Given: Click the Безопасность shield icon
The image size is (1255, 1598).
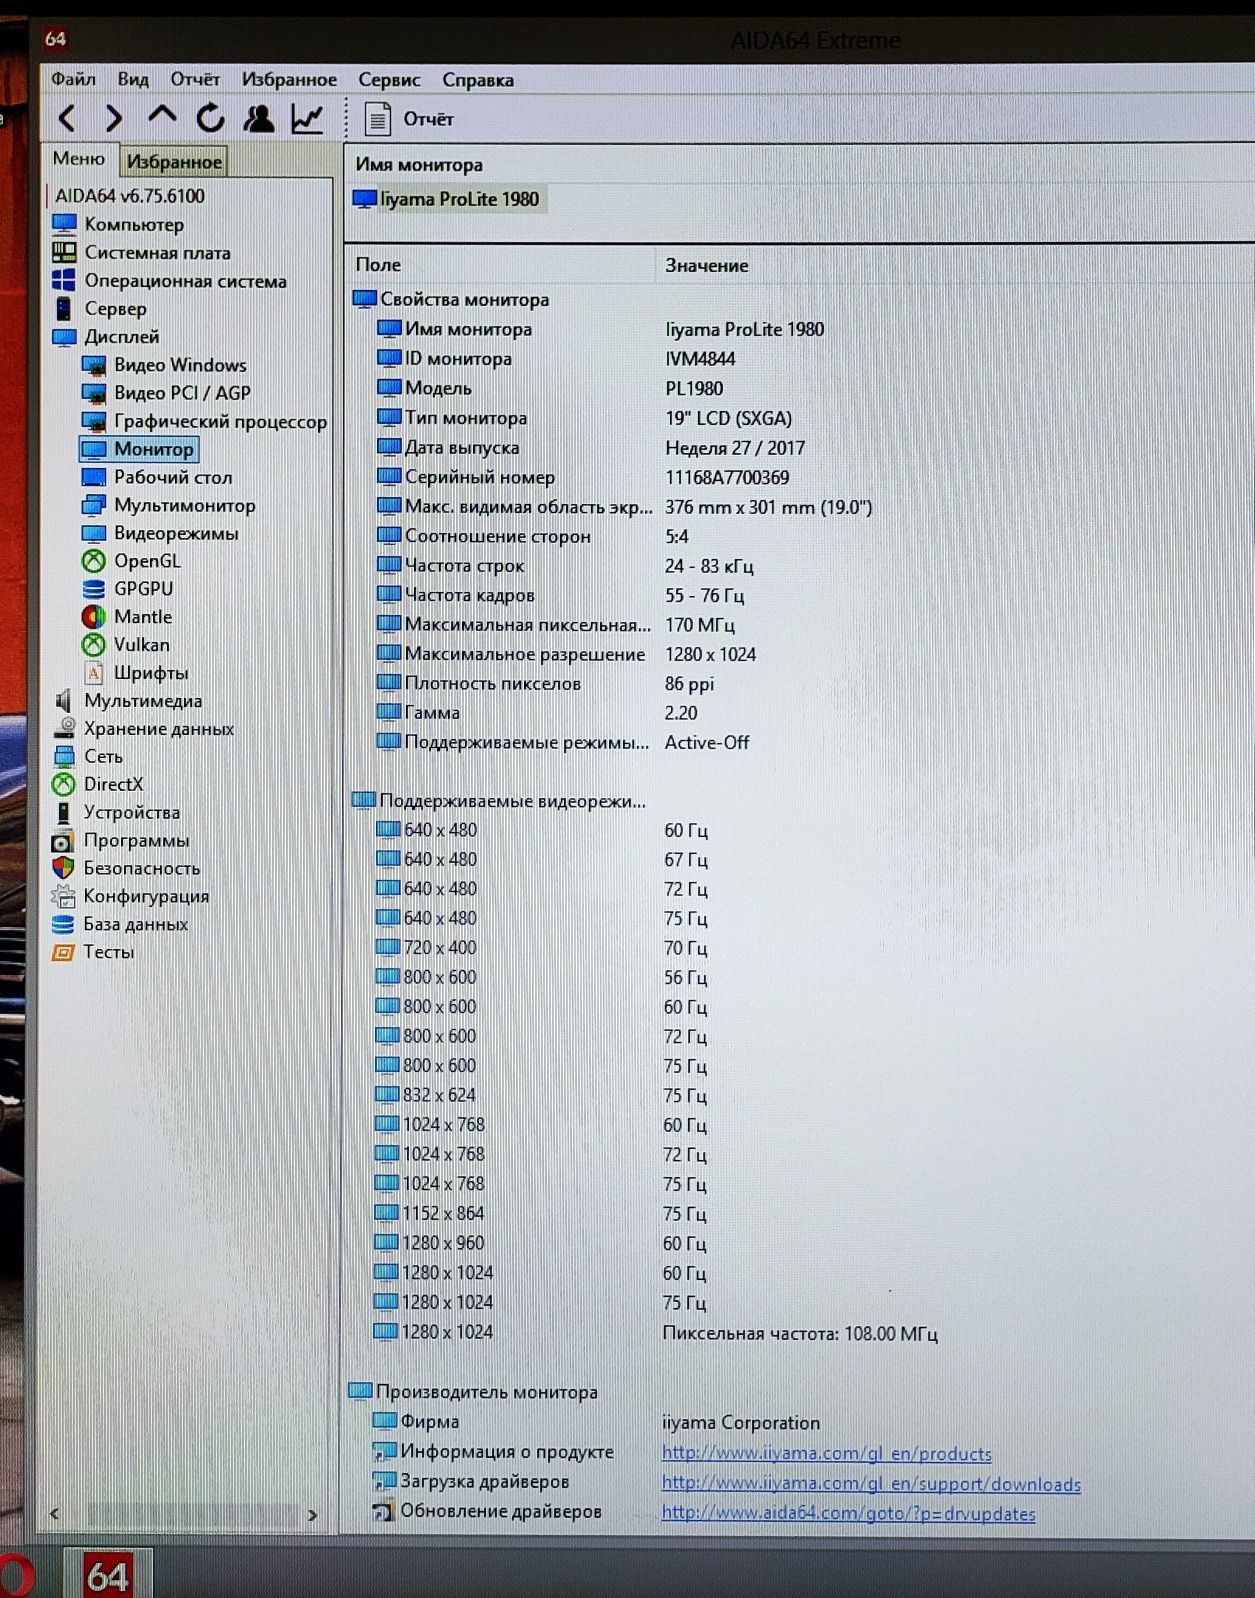Looking at the screenshot, I should pos(63,868).
